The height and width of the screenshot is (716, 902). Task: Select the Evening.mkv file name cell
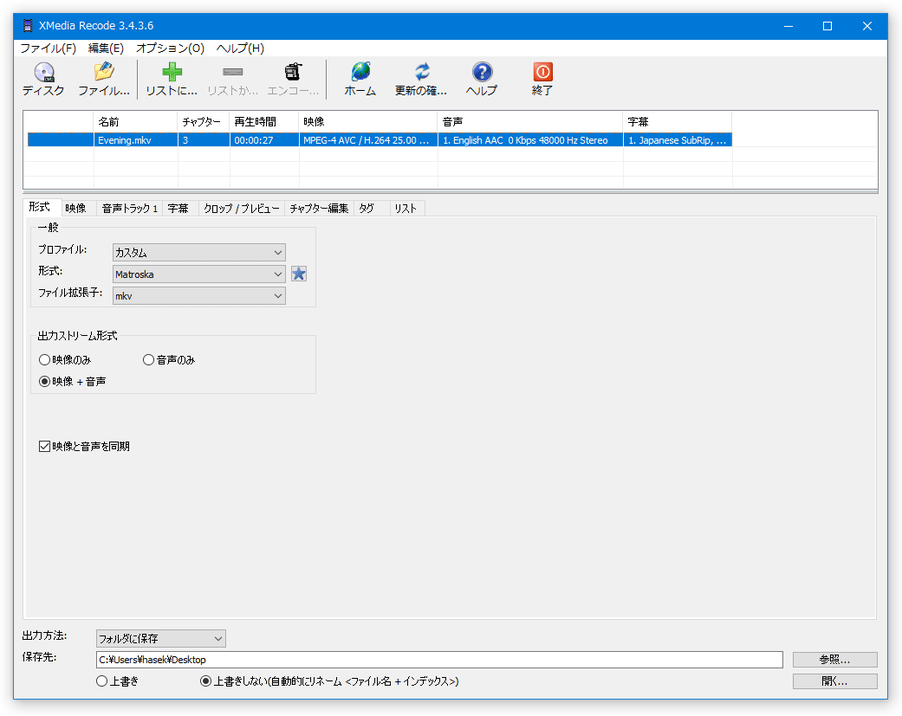(135, 140)
